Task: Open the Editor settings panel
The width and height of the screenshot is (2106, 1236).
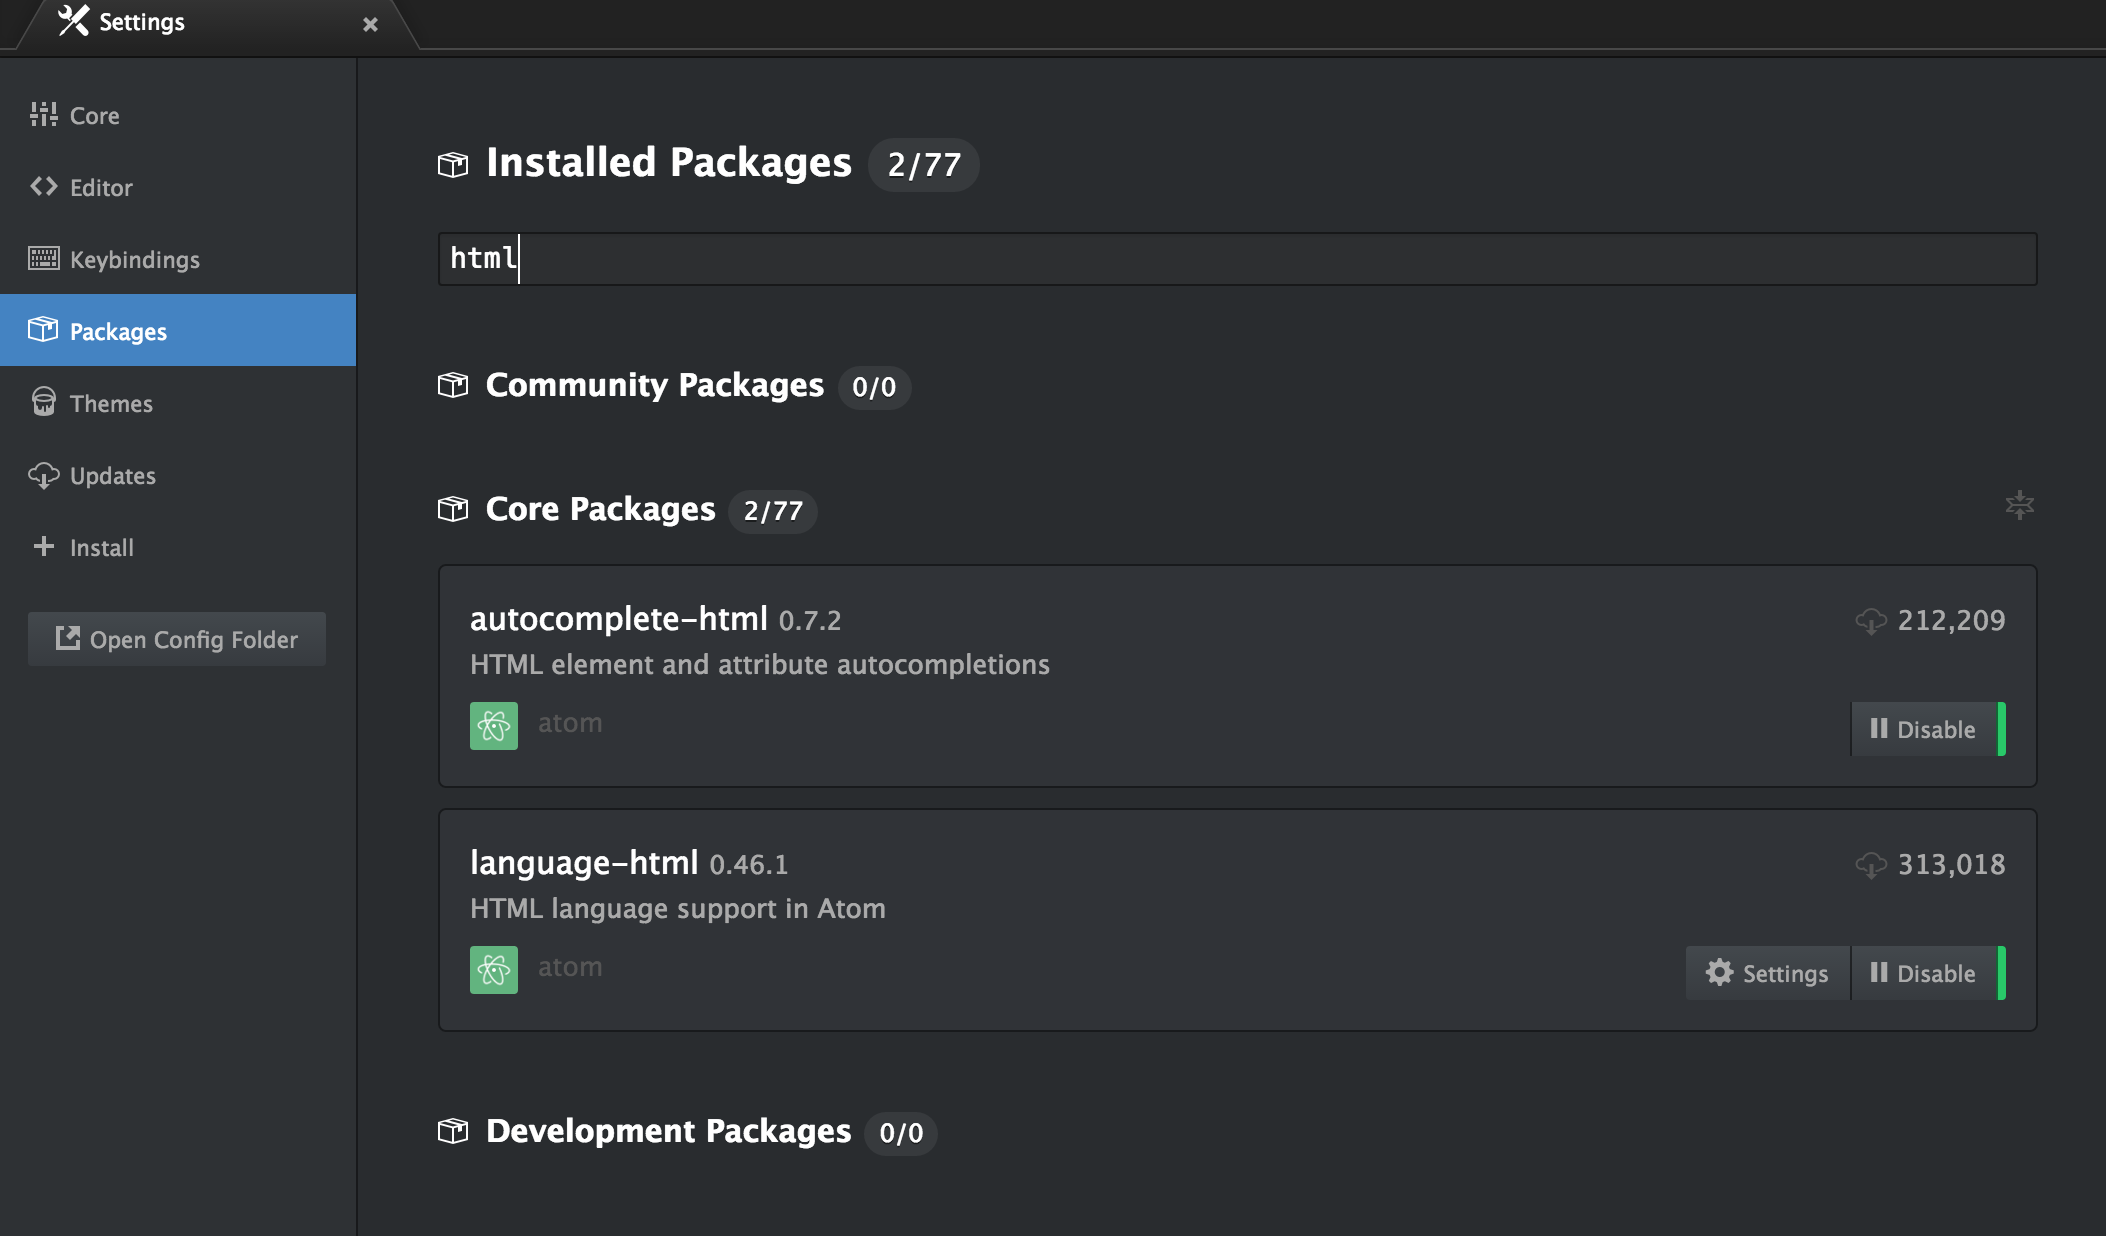Action: coord(178,187)
